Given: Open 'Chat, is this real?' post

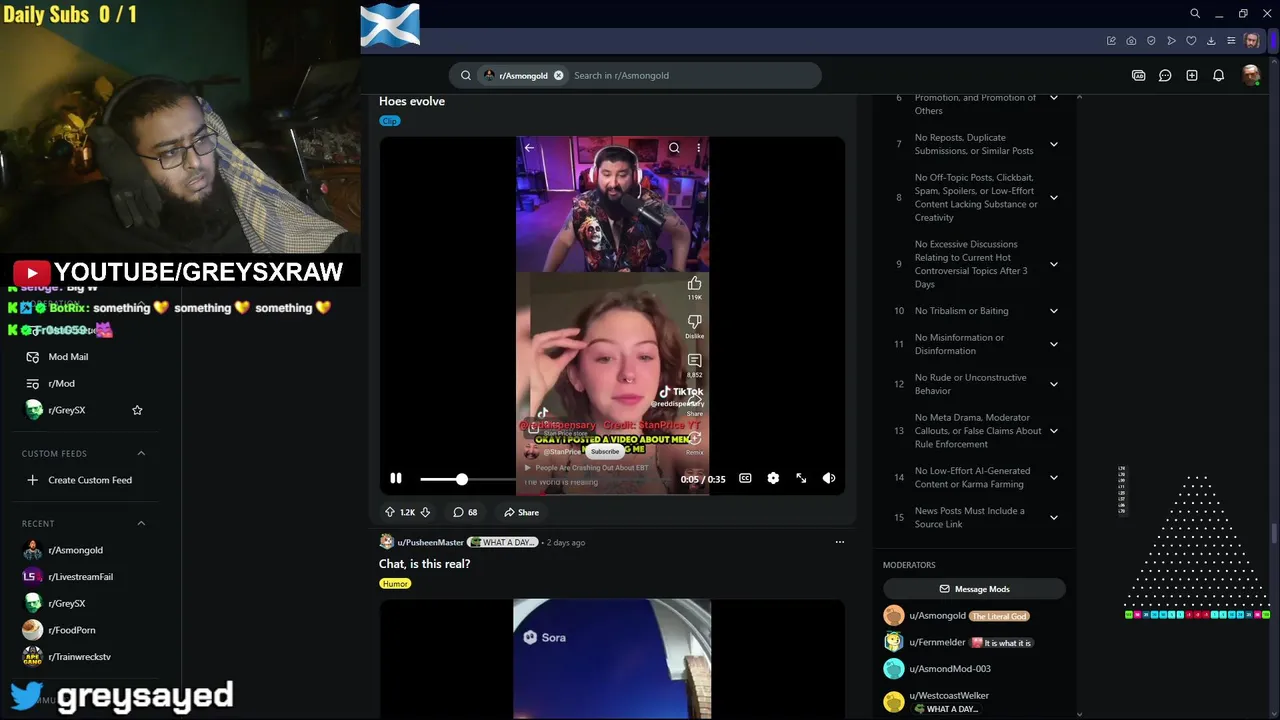Looking at the screenshot, I should (424, 564).
